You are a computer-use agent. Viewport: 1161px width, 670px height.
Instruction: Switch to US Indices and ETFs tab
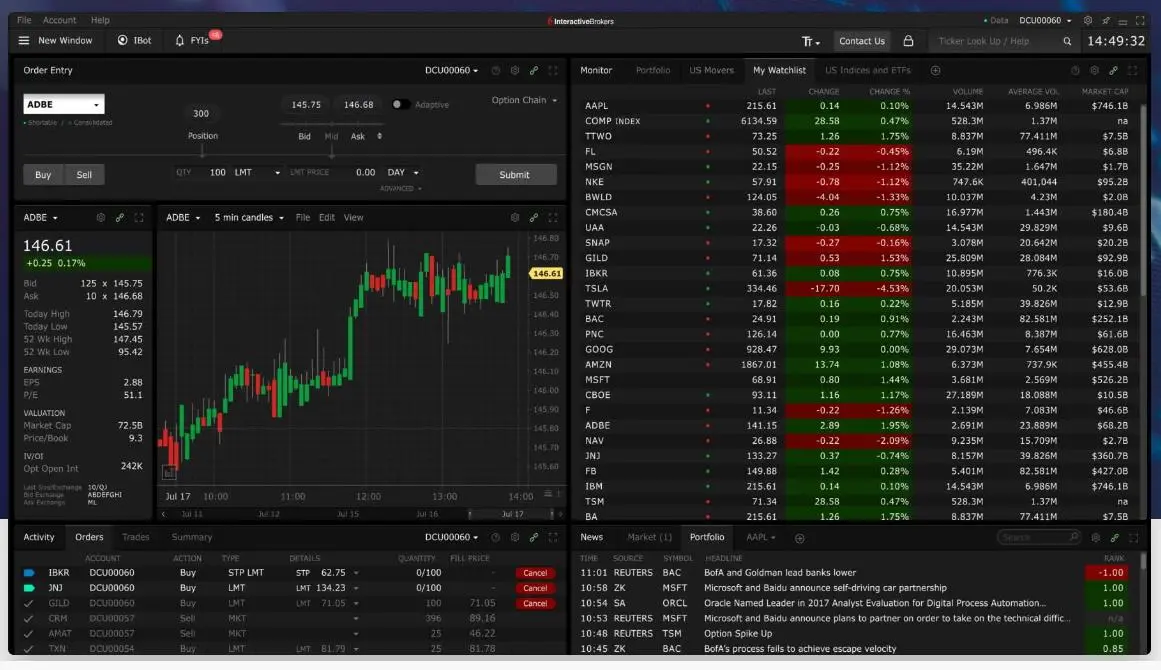(868, 70)
